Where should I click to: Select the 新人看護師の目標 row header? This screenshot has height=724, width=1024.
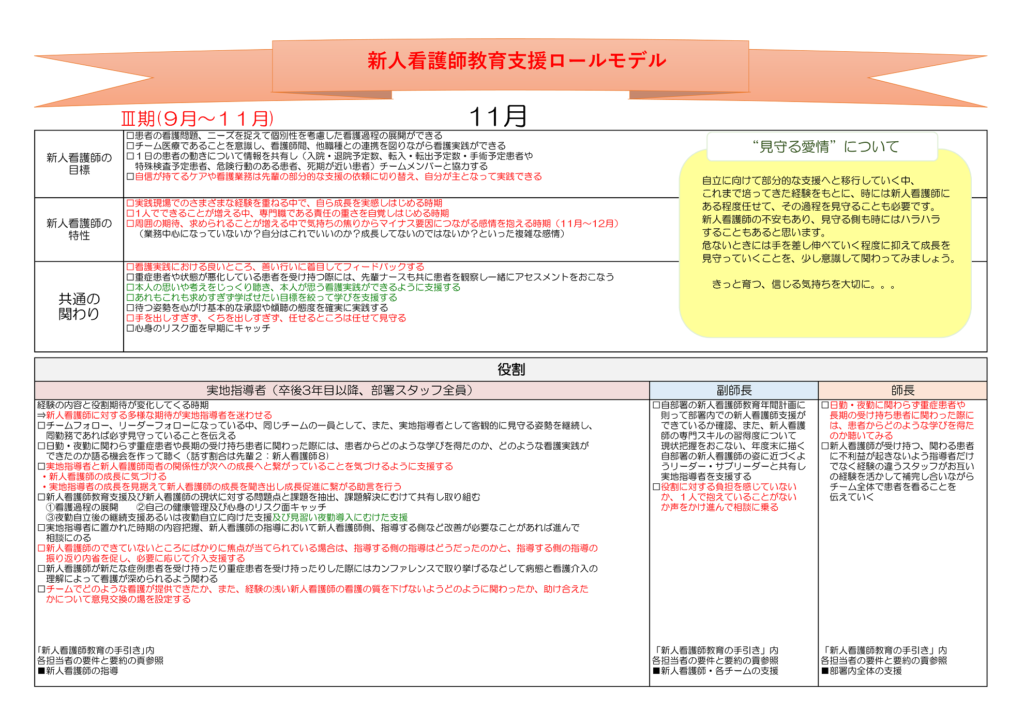[79, 164]
